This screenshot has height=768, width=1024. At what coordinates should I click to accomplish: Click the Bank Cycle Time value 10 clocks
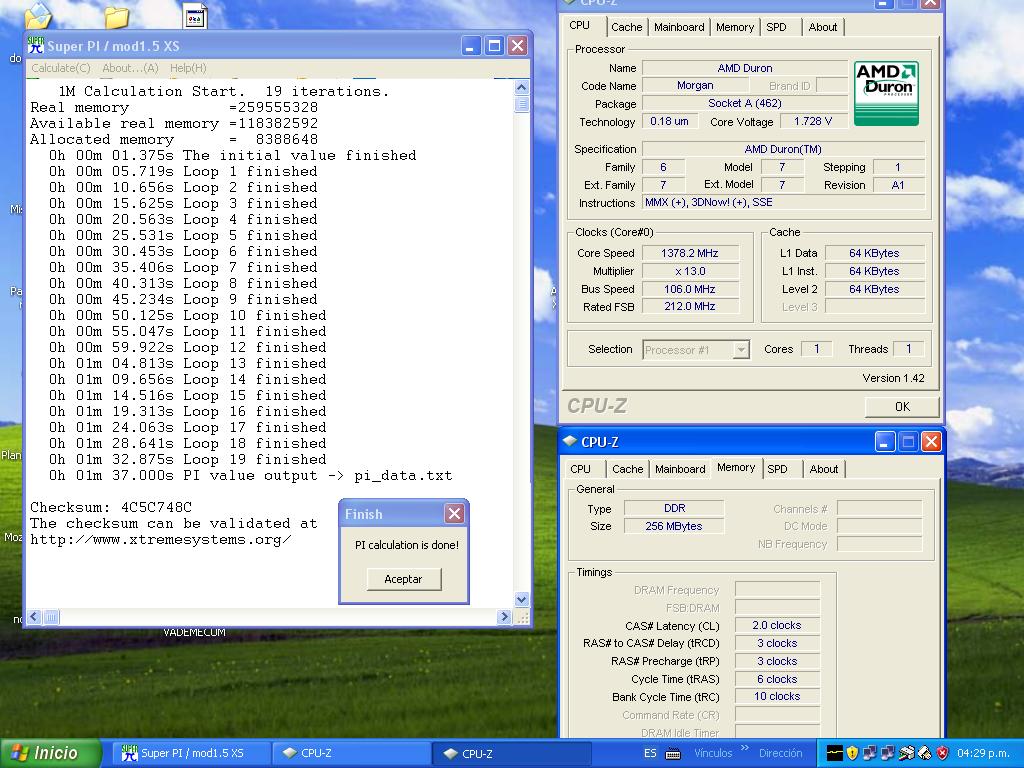coord(776,696)
